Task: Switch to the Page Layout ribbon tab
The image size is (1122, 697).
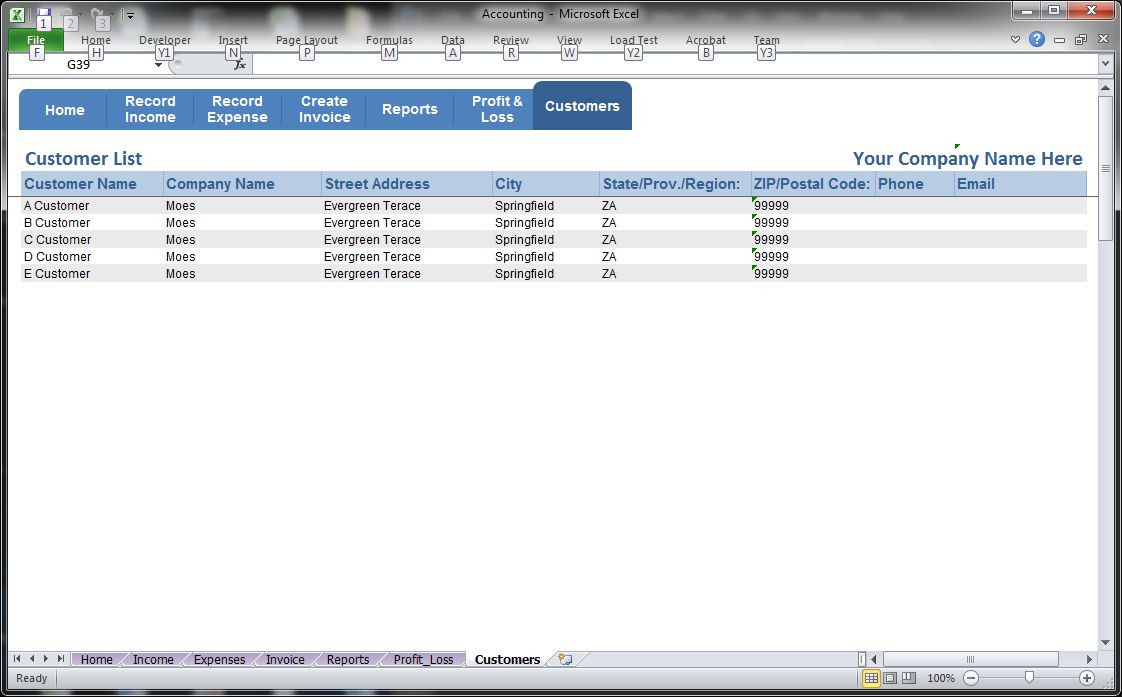Action: coord(306,40)
